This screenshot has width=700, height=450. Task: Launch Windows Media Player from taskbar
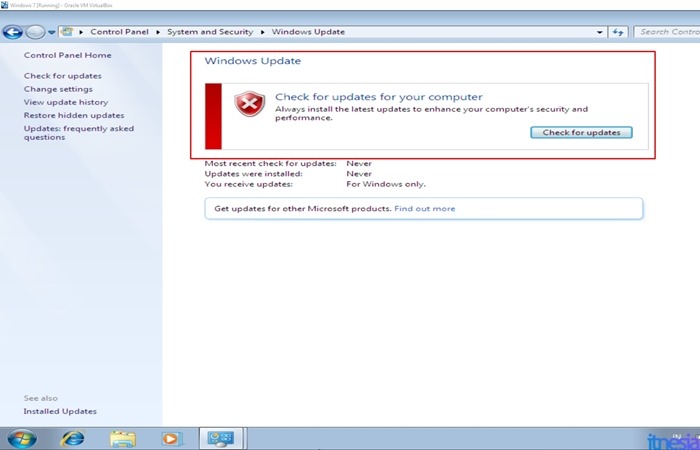(172, 438)
